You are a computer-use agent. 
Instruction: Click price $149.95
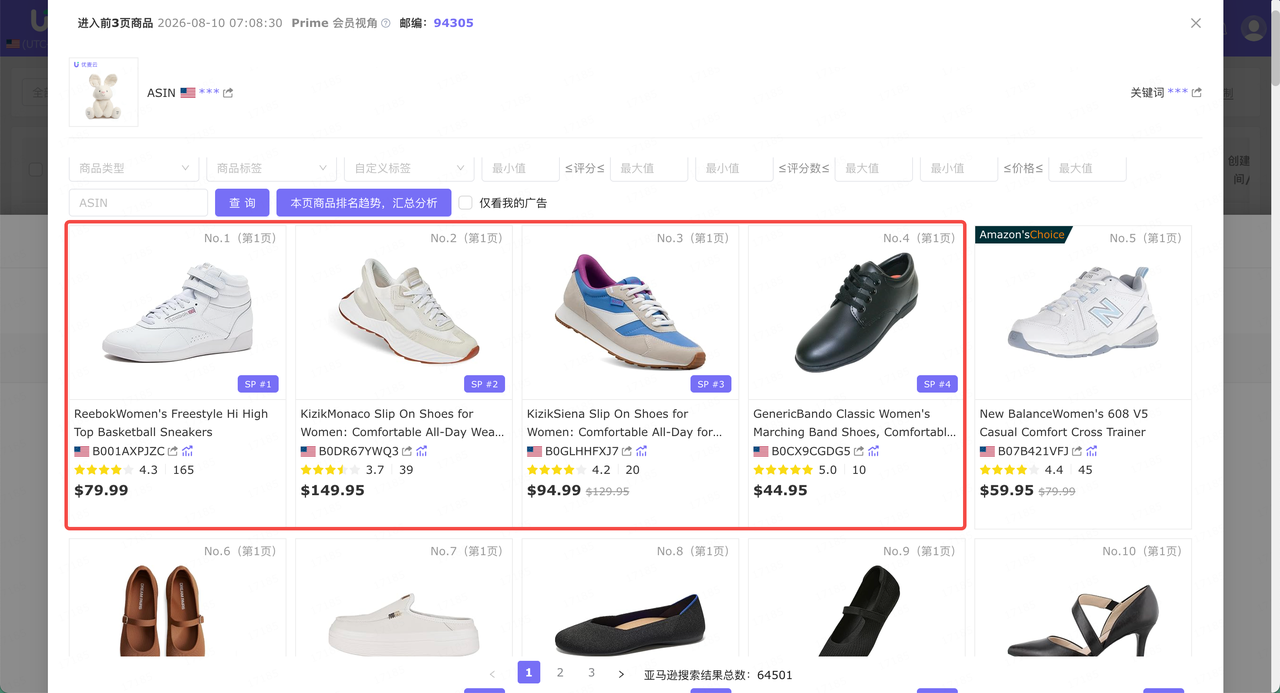(x=333, y=490)
